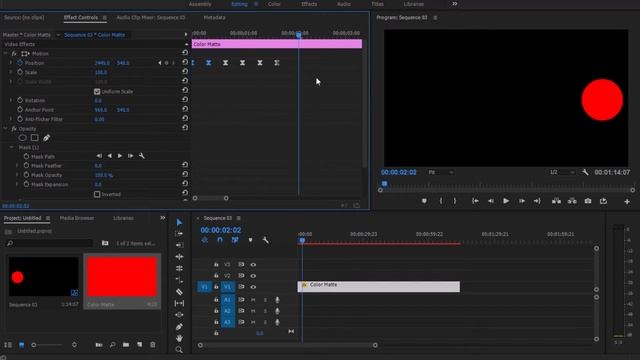This screenshot has width=640, height=360.
Task: Collapse the Opacity effect group
Action: pos(5,129)
